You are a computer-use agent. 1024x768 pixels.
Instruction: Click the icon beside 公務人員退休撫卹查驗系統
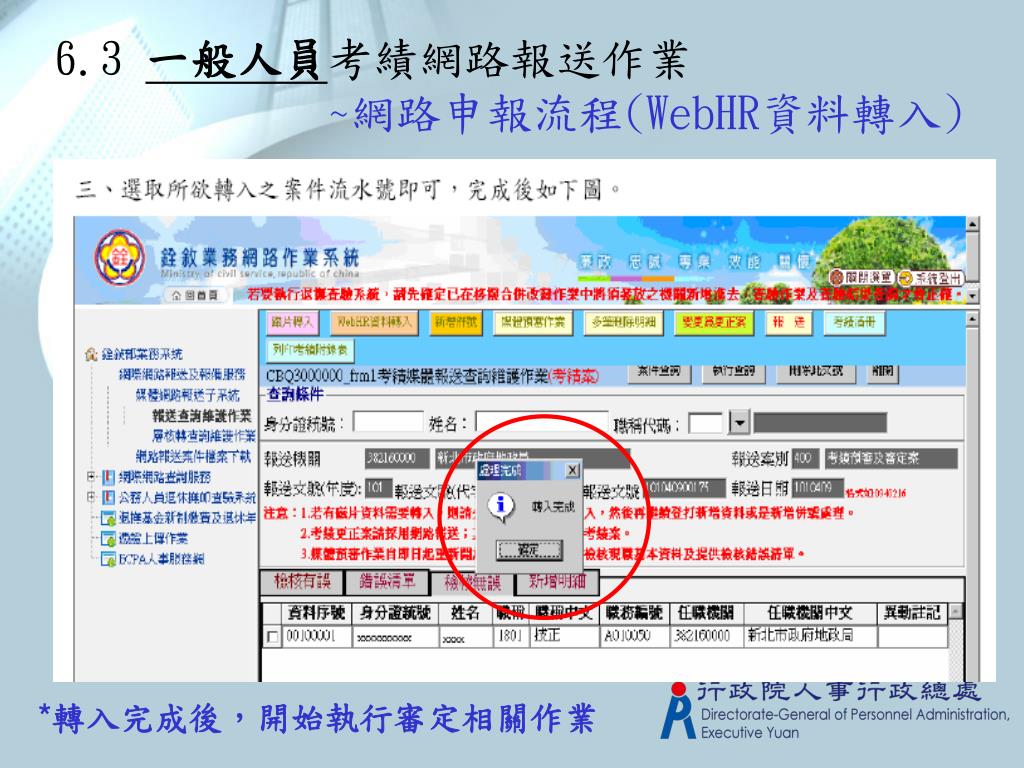(x=108, y=498)
